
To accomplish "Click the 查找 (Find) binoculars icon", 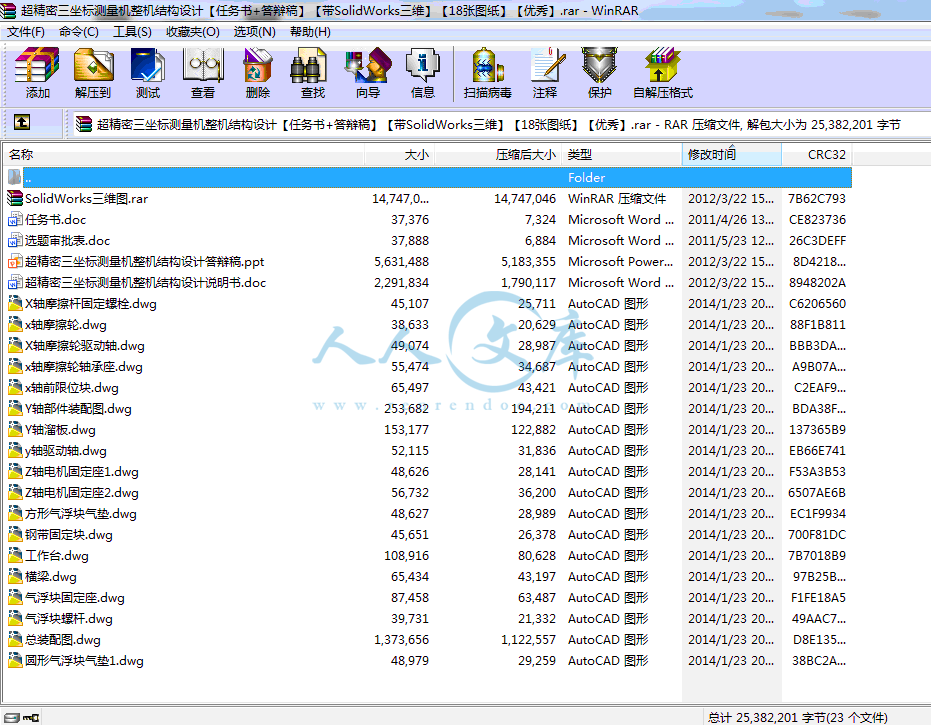I will click(x=308, y=65).
